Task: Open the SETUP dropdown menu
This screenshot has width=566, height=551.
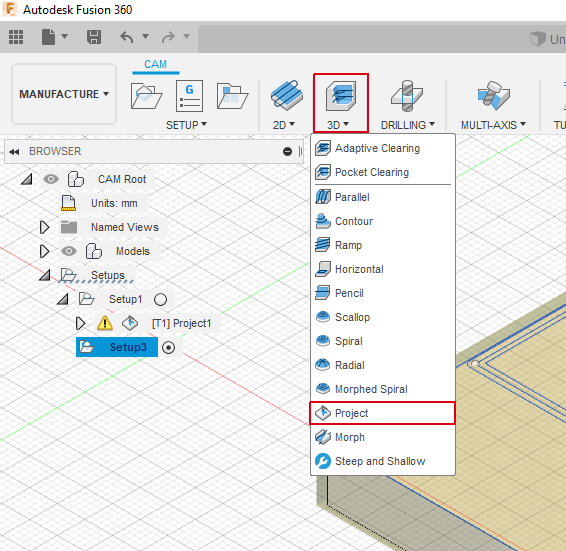Action: [186, 125]
